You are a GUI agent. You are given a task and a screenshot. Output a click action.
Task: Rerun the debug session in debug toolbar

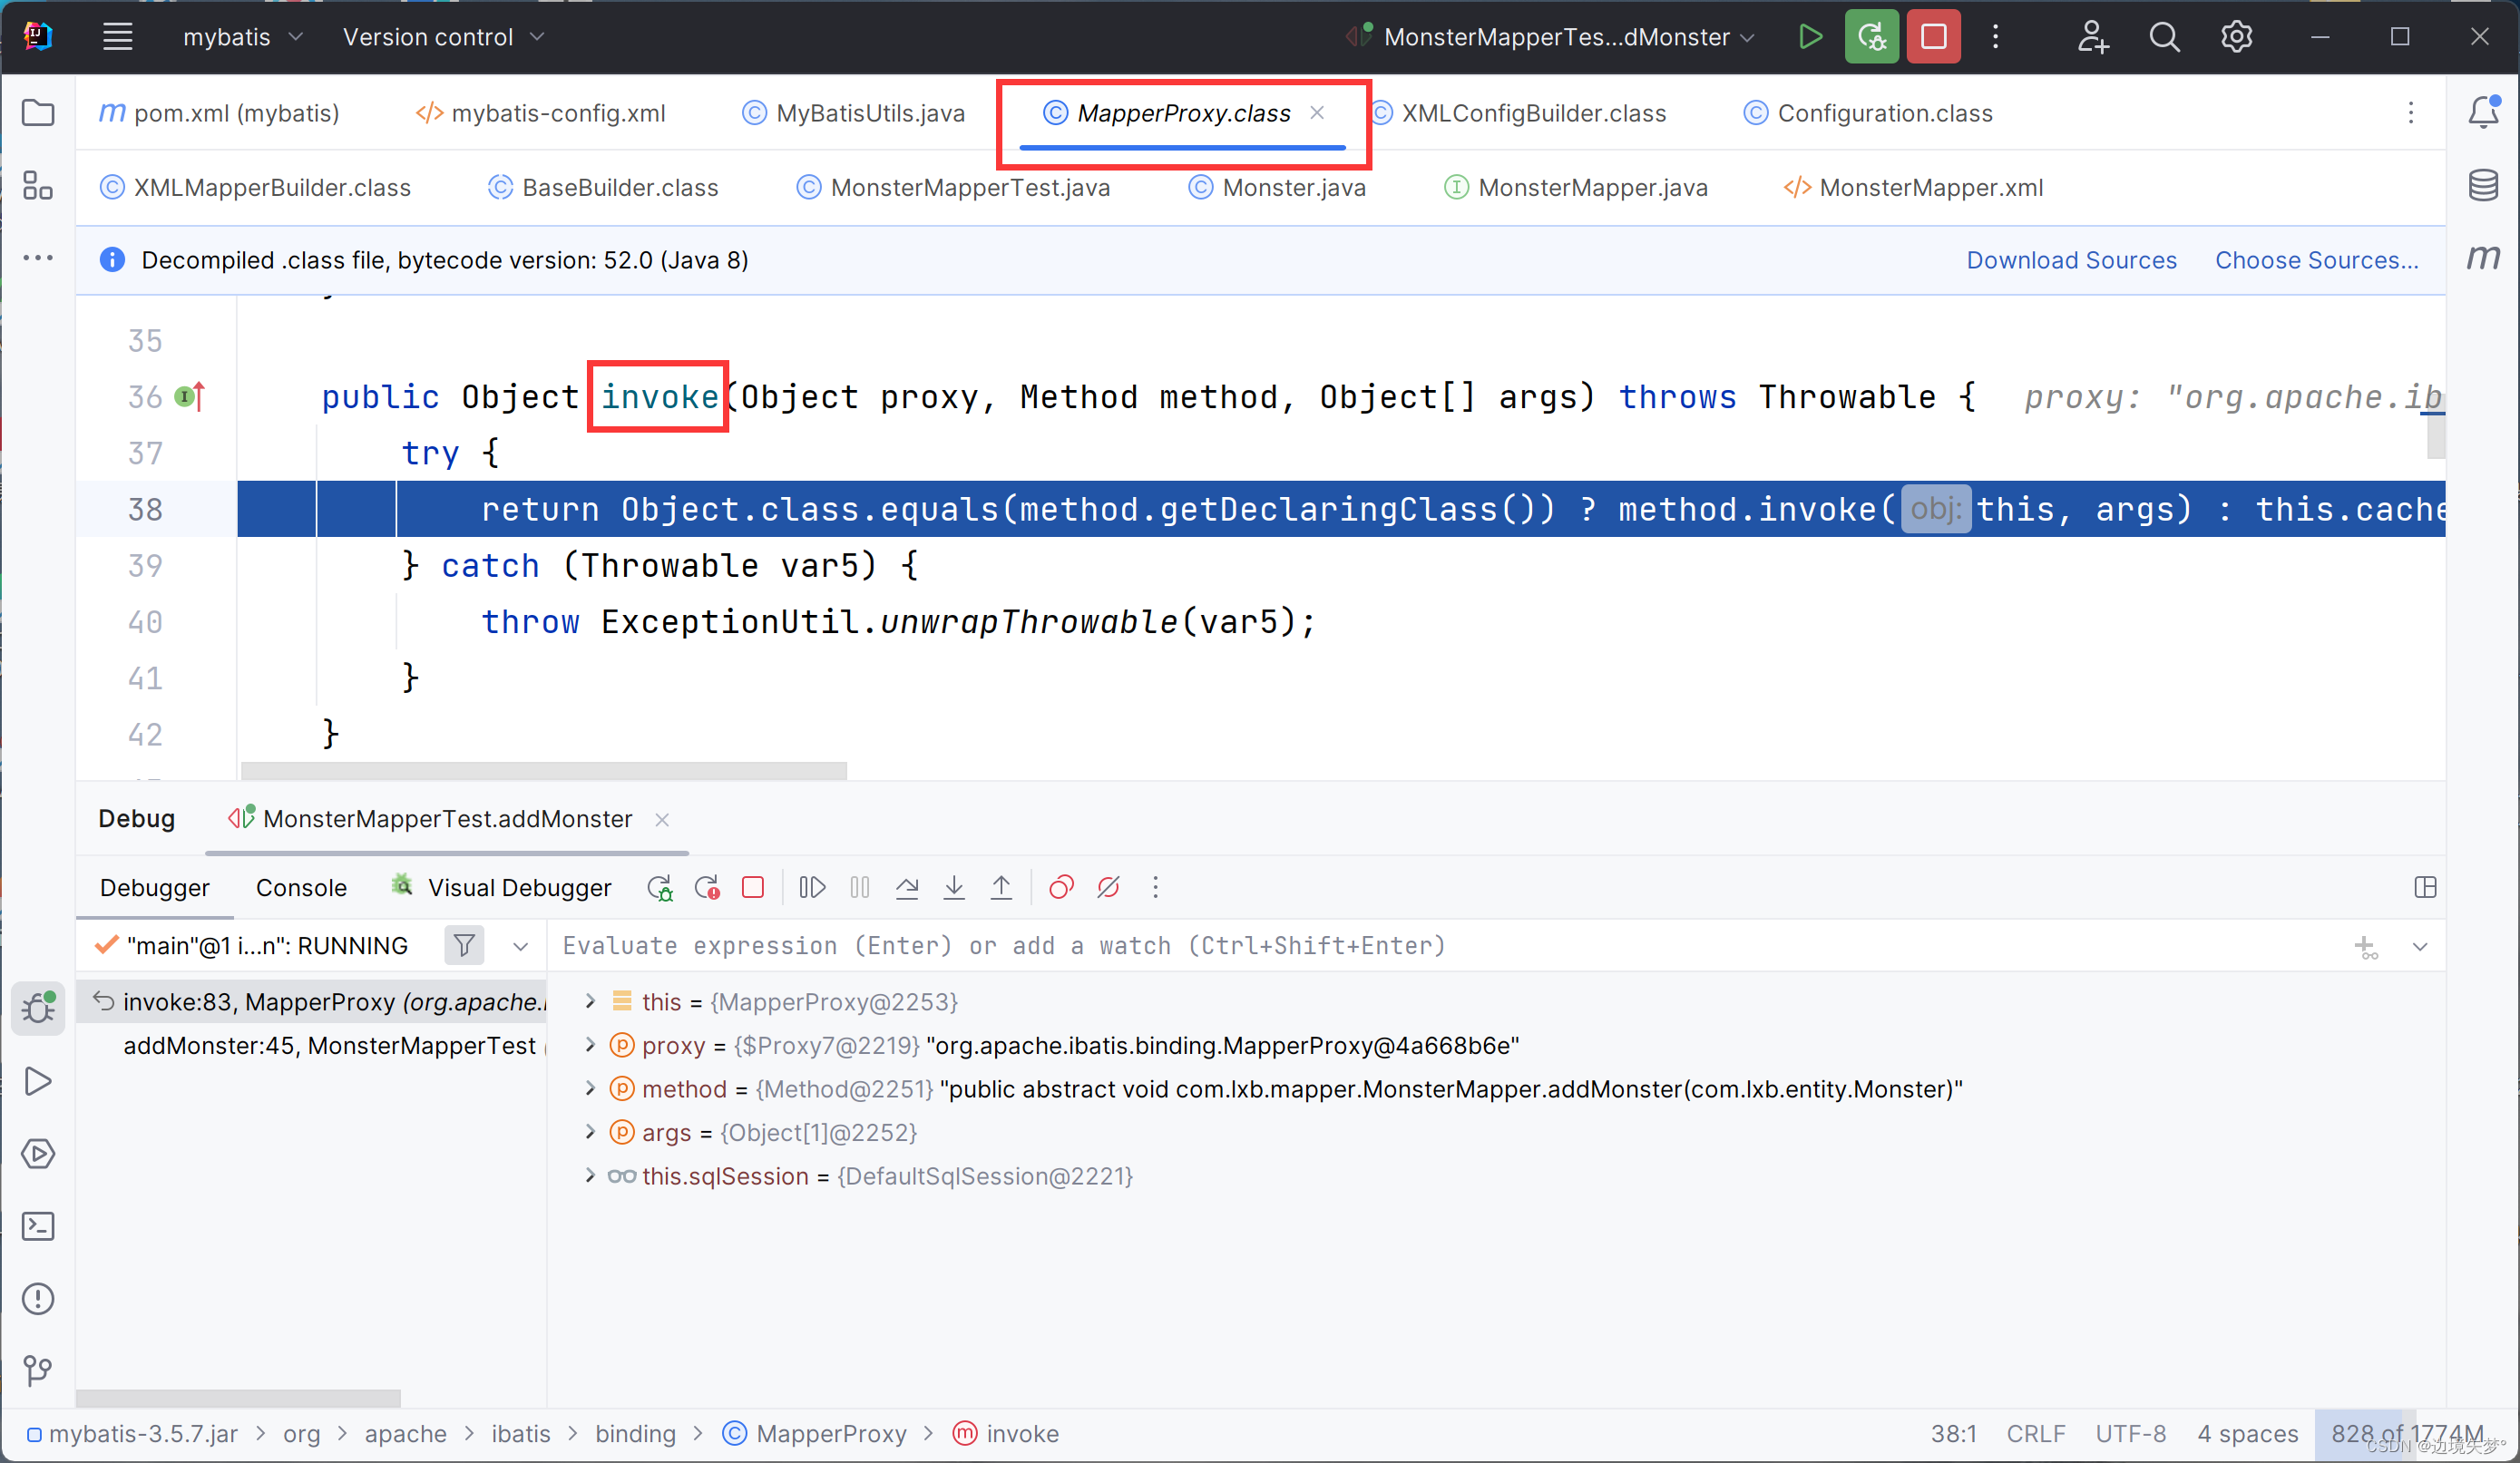pyautogui.click(x=660, y=887)
